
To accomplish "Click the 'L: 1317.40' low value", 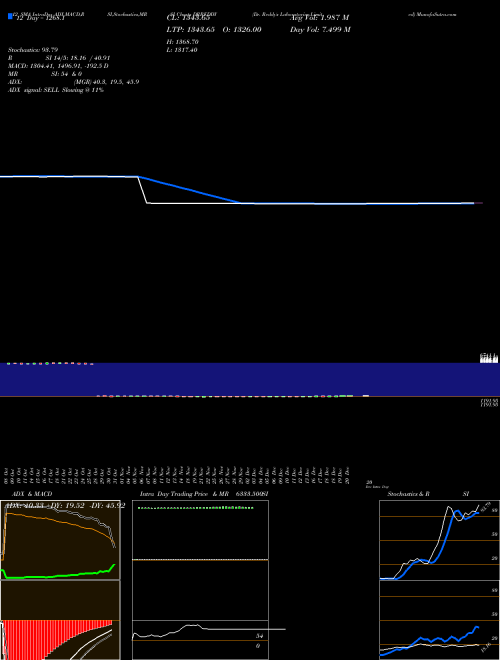I will click(182, 50).
